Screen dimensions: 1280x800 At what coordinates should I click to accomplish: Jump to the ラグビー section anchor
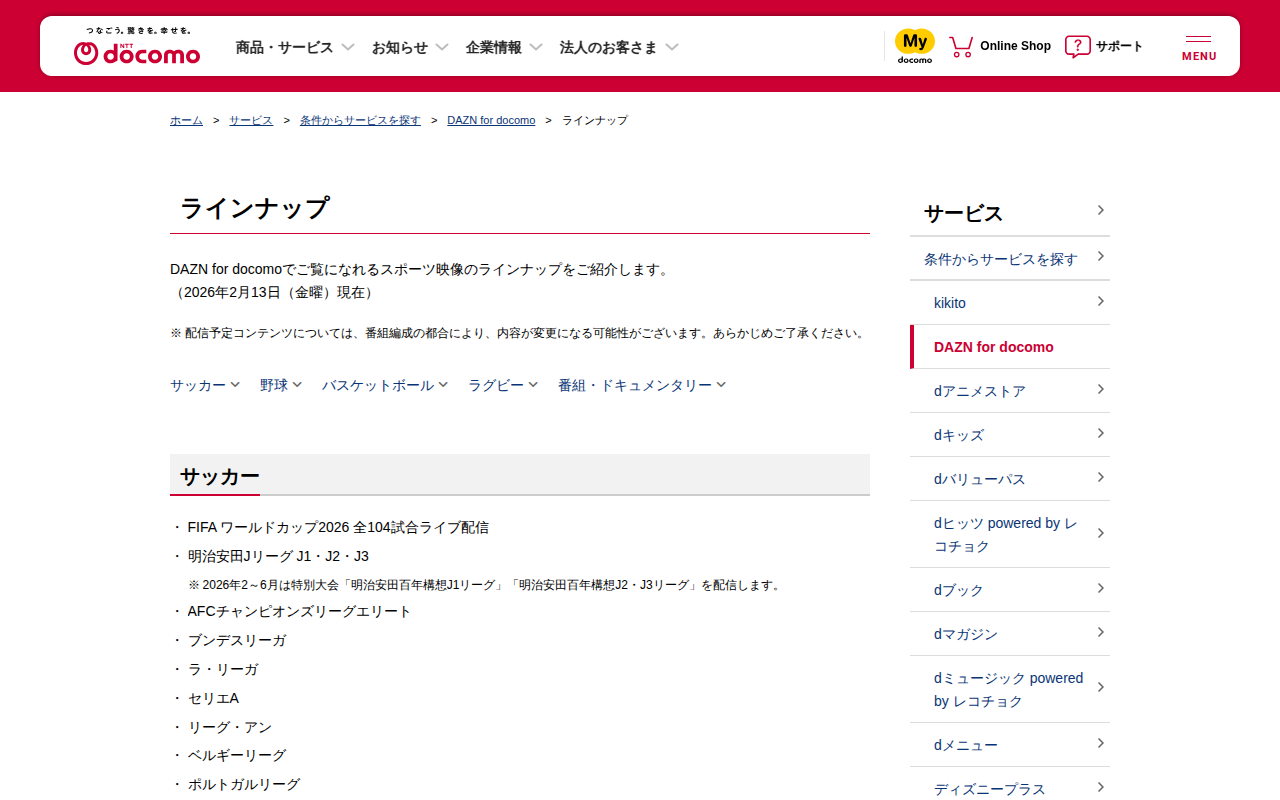503,385
